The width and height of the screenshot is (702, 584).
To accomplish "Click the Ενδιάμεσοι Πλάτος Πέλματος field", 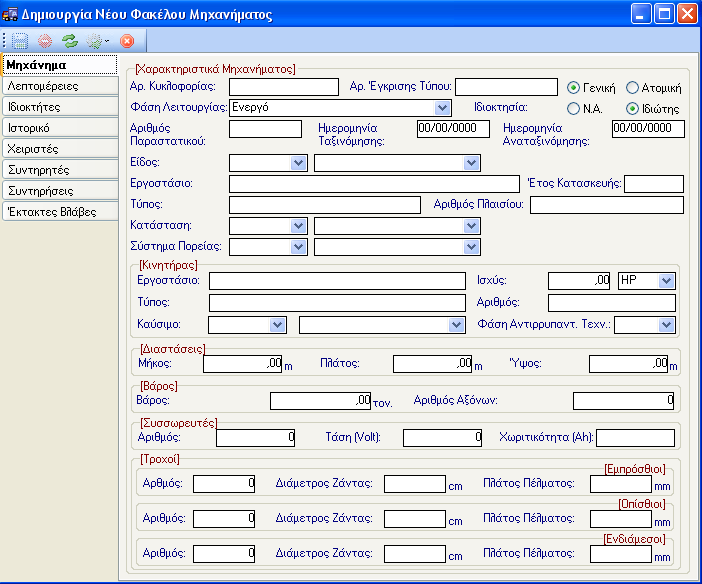I will coord(621,554).
